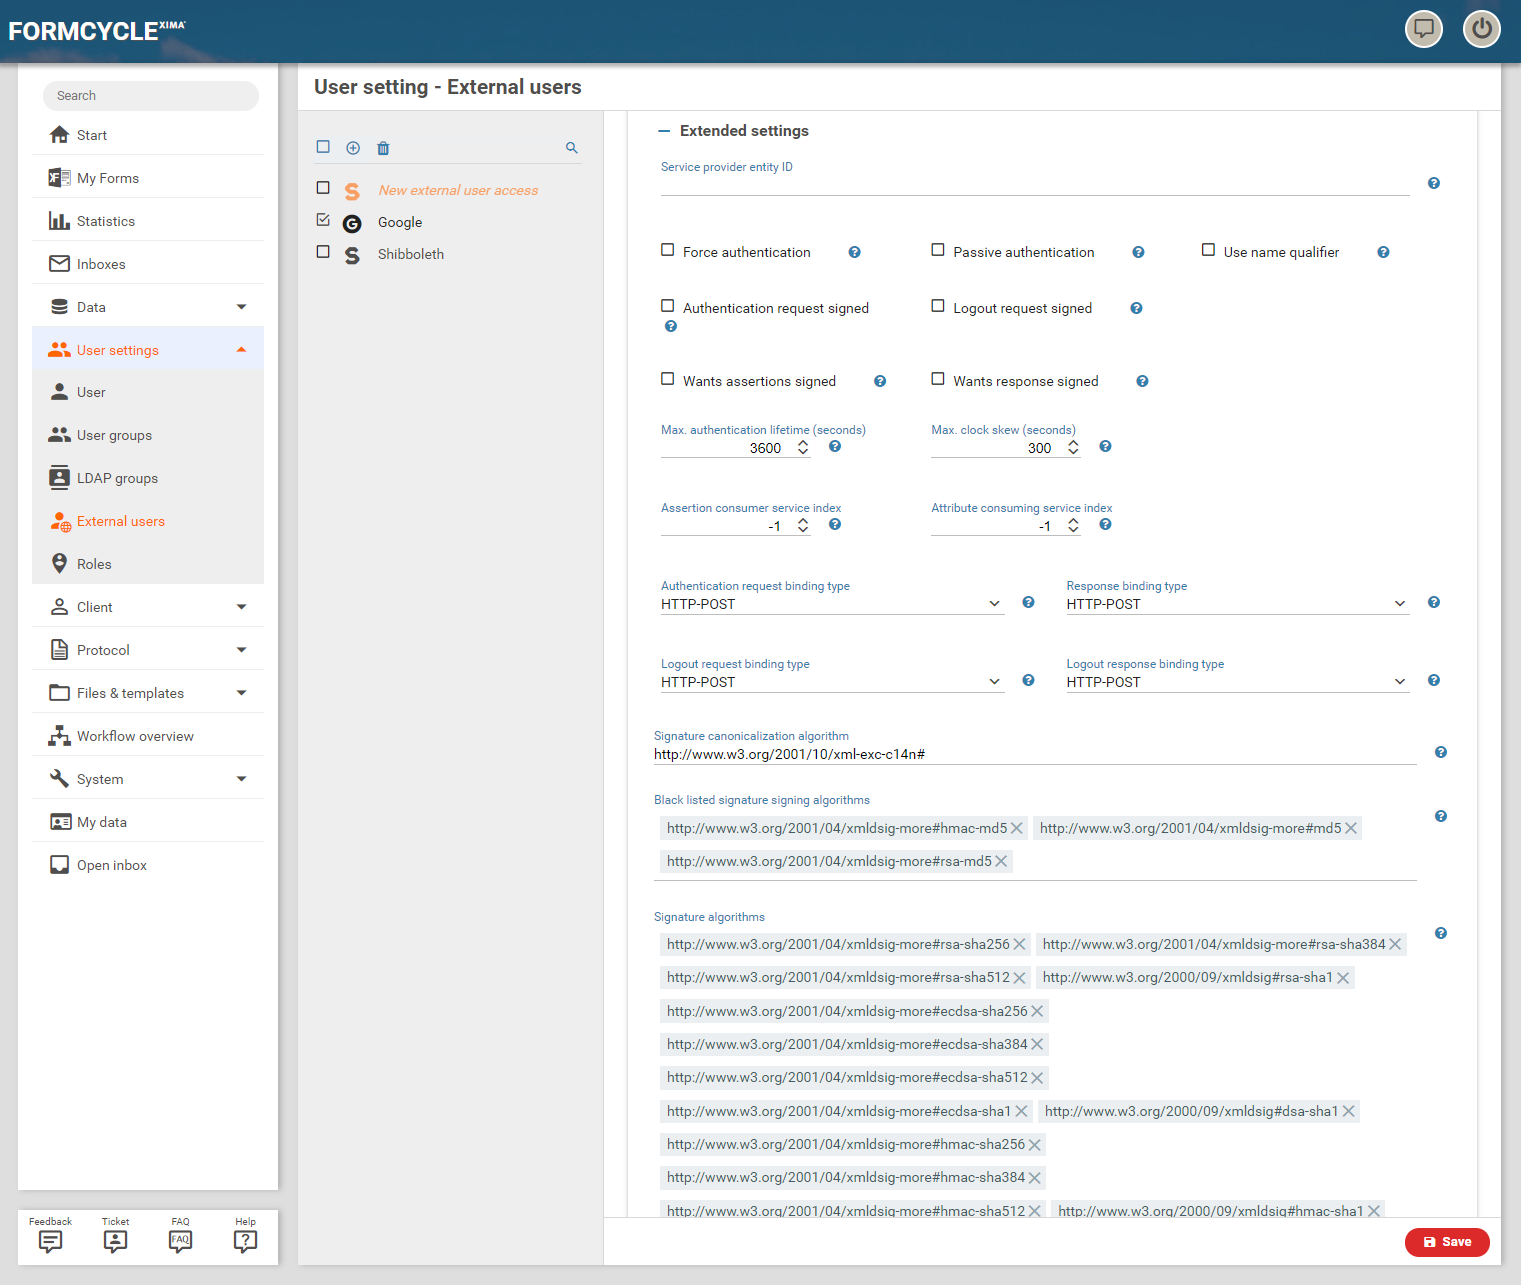Click the Signature canonicalization algorithm field

pyautogui.click(x=1035, y=754)
